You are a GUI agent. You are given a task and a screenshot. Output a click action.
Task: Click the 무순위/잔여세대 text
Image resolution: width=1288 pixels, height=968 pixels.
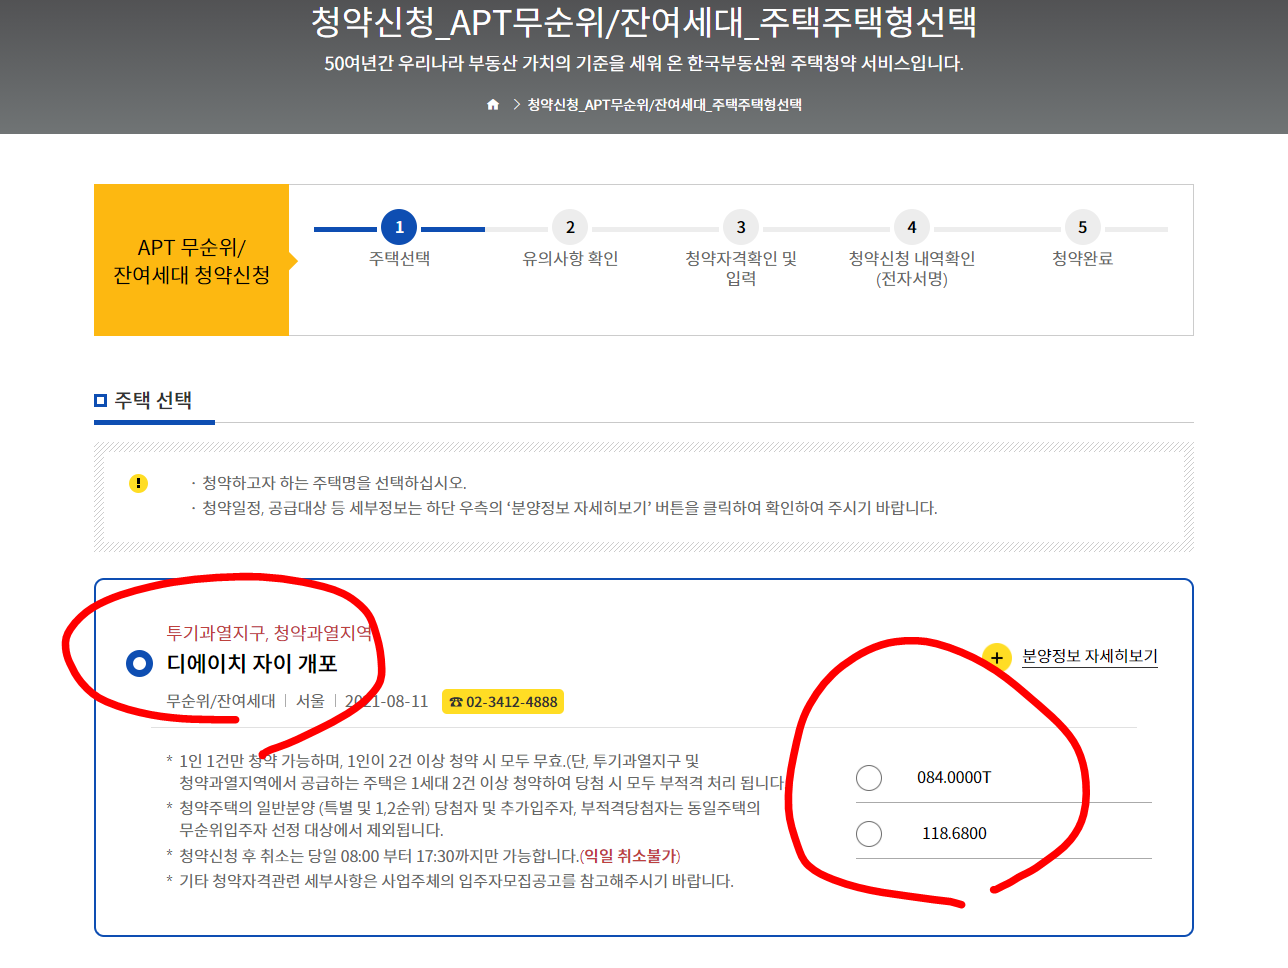point(221,701)
